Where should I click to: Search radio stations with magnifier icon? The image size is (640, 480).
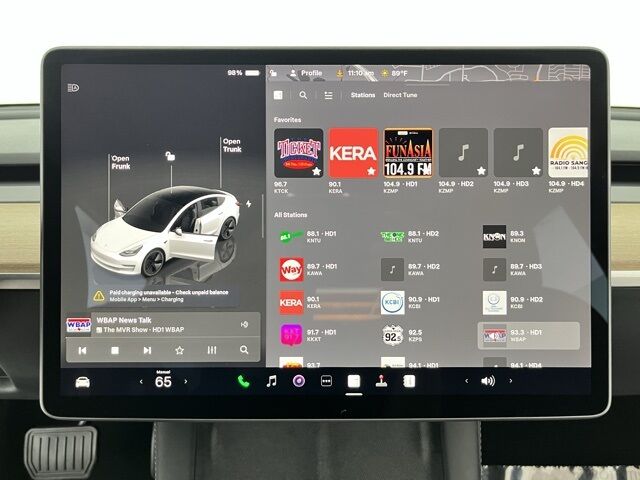pyautogui.click(x=303, y=95)
